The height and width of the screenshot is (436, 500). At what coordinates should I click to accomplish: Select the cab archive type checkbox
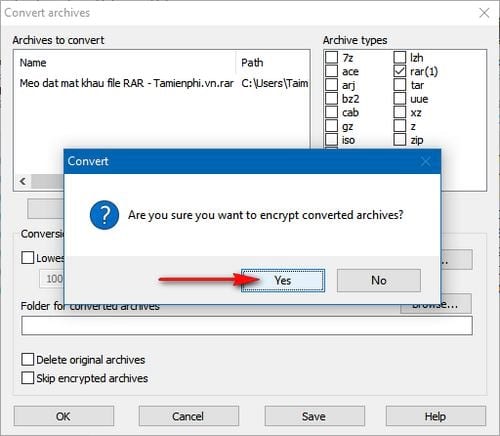tap(331, 112)
